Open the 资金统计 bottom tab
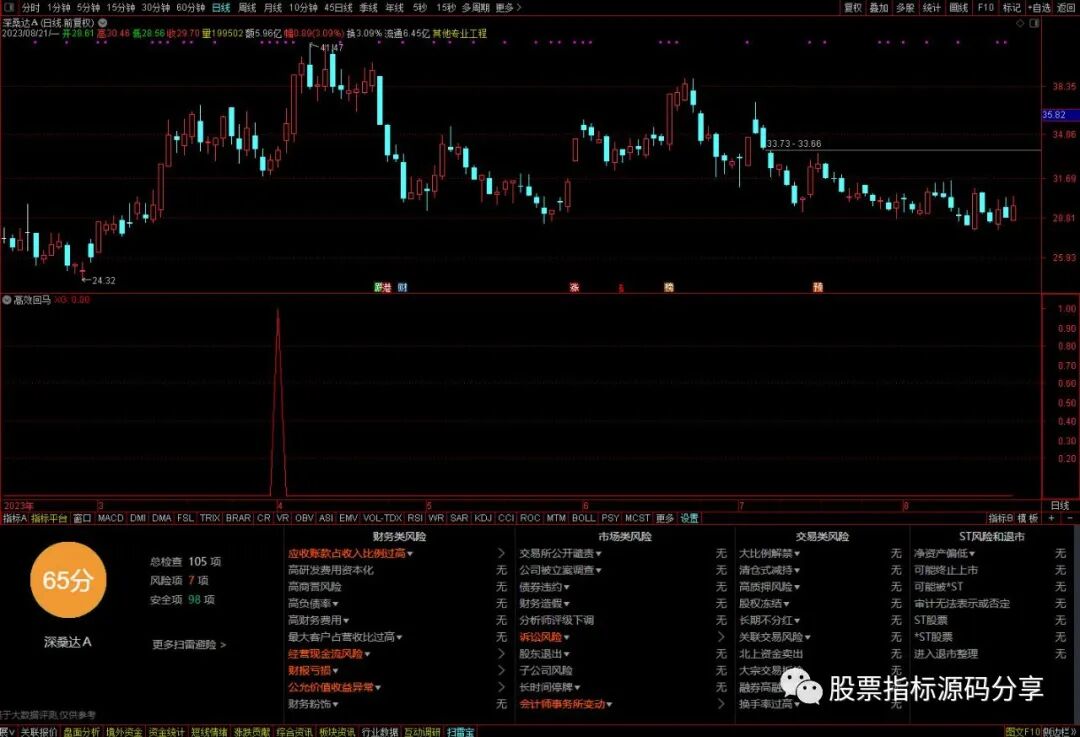Image resolution: width=1080 pixels, height=737 pixels. (166, 731)
